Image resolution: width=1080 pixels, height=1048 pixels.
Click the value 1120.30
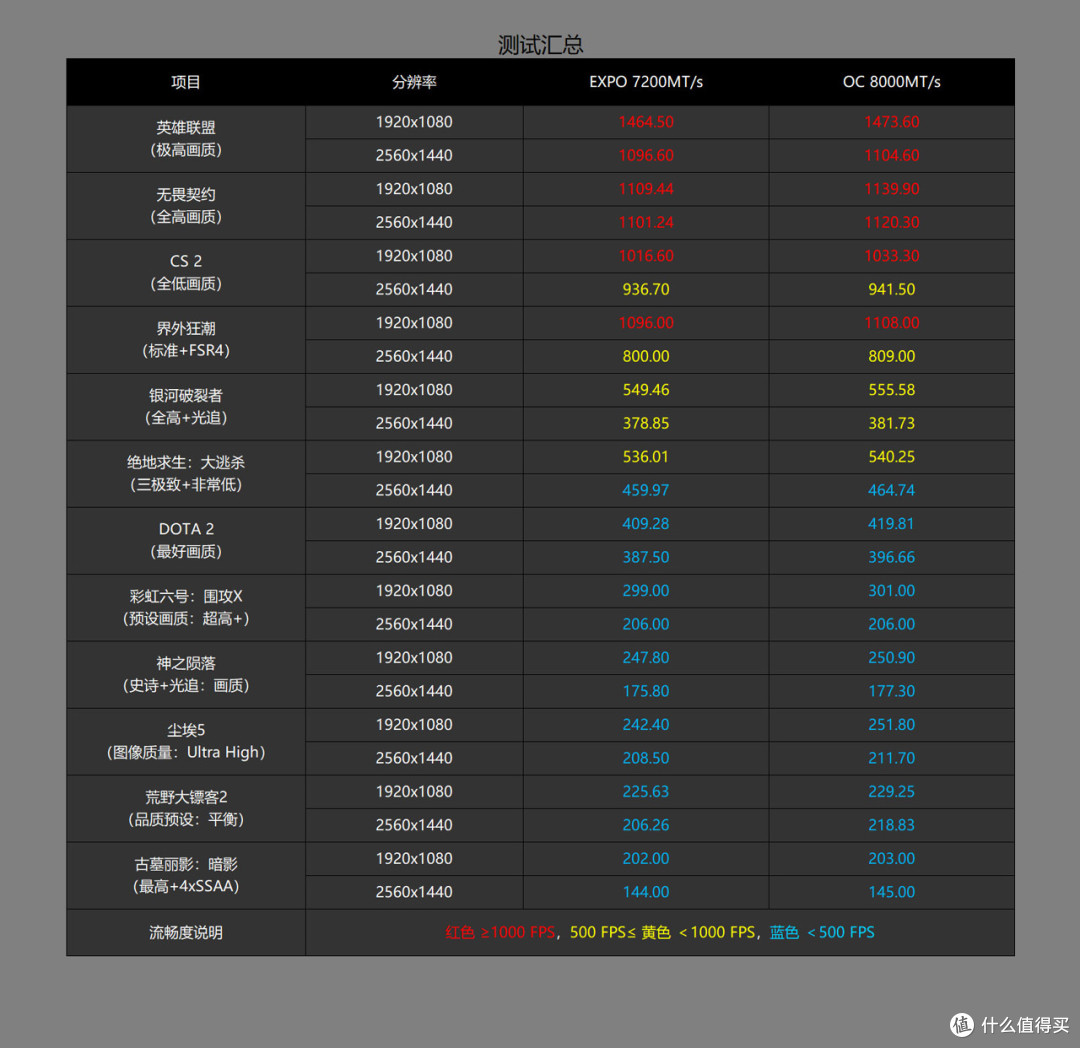(891, 222)
